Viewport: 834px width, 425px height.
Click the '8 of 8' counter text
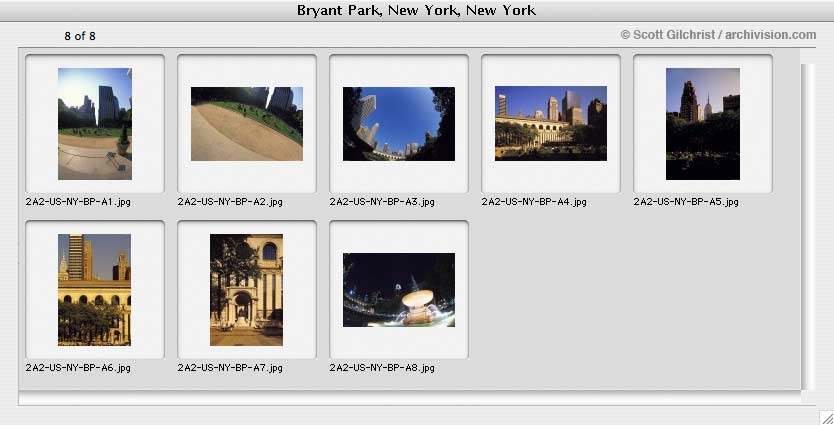point(80,36)
